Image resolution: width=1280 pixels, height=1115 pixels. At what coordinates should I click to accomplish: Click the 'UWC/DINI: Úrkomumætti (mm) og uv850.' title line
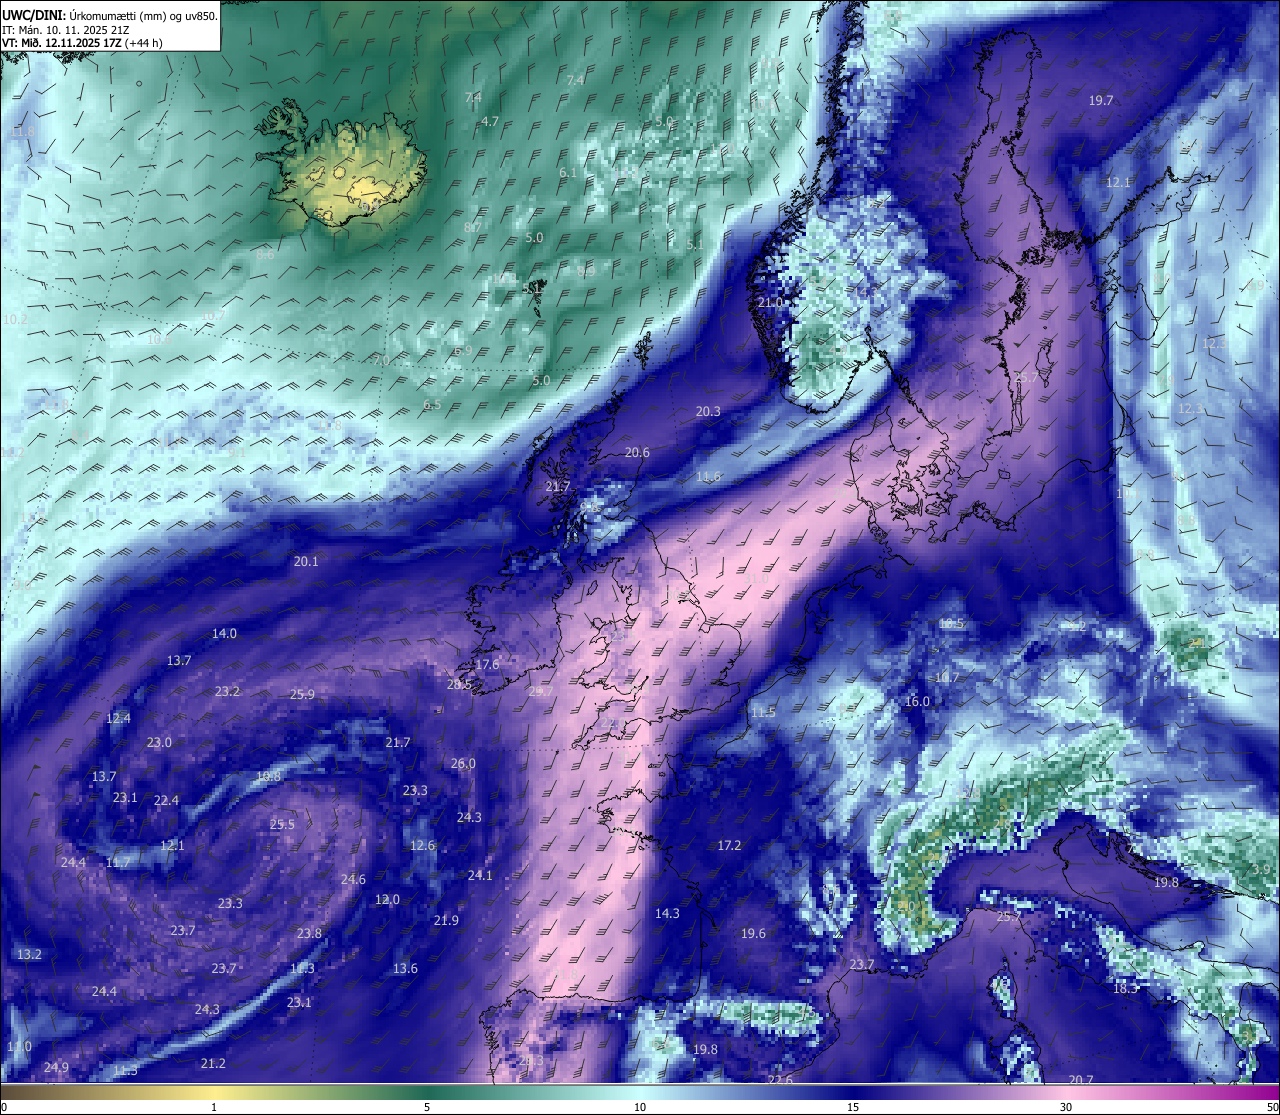(109, 17)
